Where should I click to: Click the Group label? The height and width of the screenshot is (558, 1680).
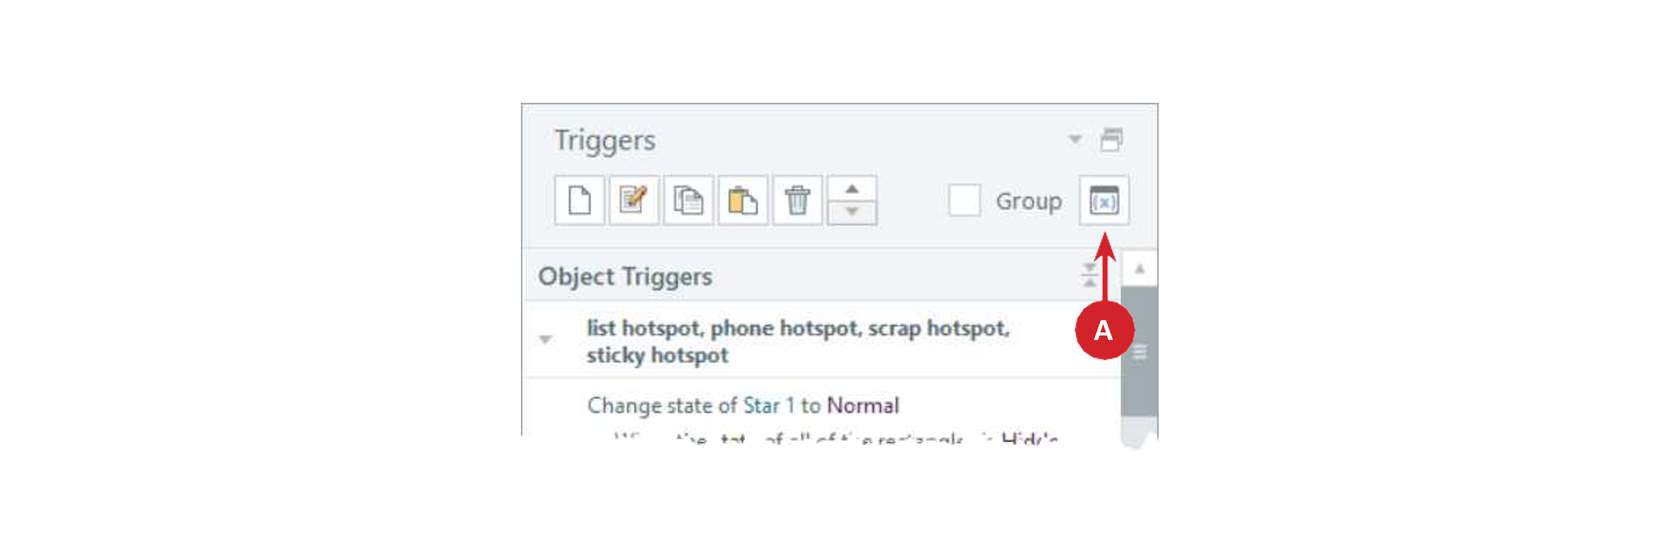(x=1028, y=201)
